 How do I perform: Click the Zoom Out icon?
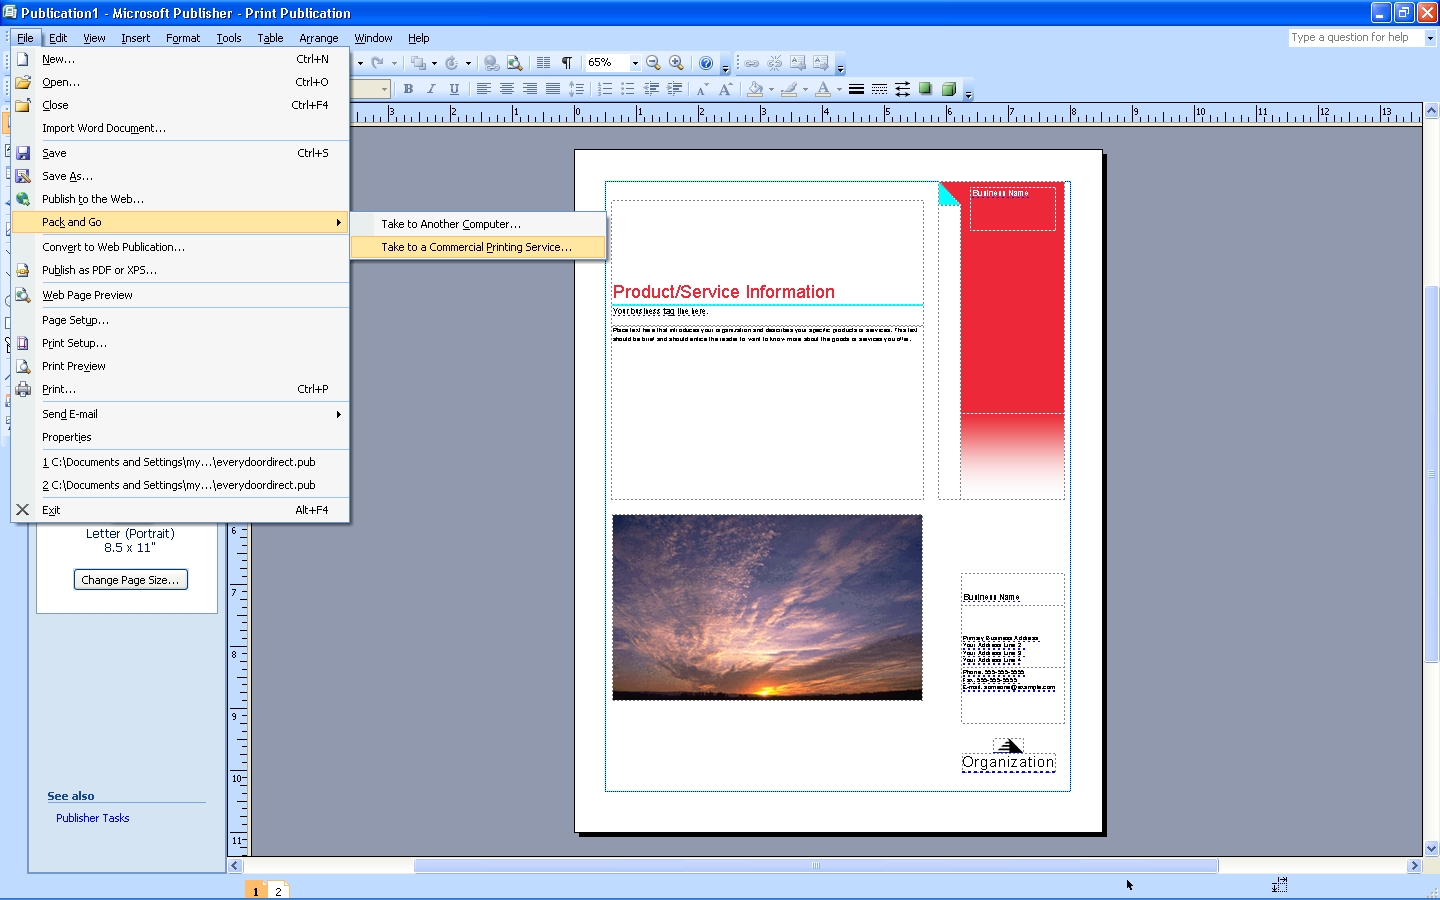pyautogui.click(x=653, y=62)
